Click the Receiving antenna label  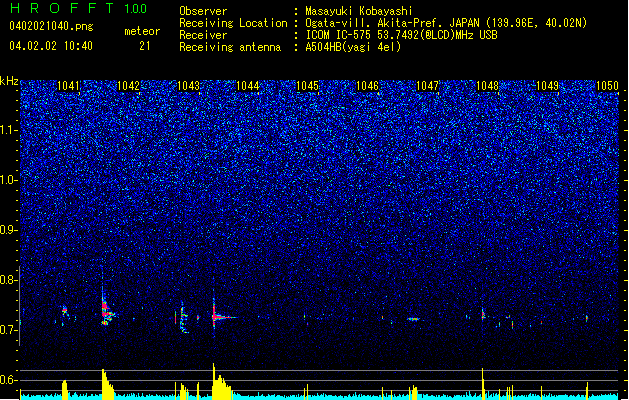(x=230, y=47)
